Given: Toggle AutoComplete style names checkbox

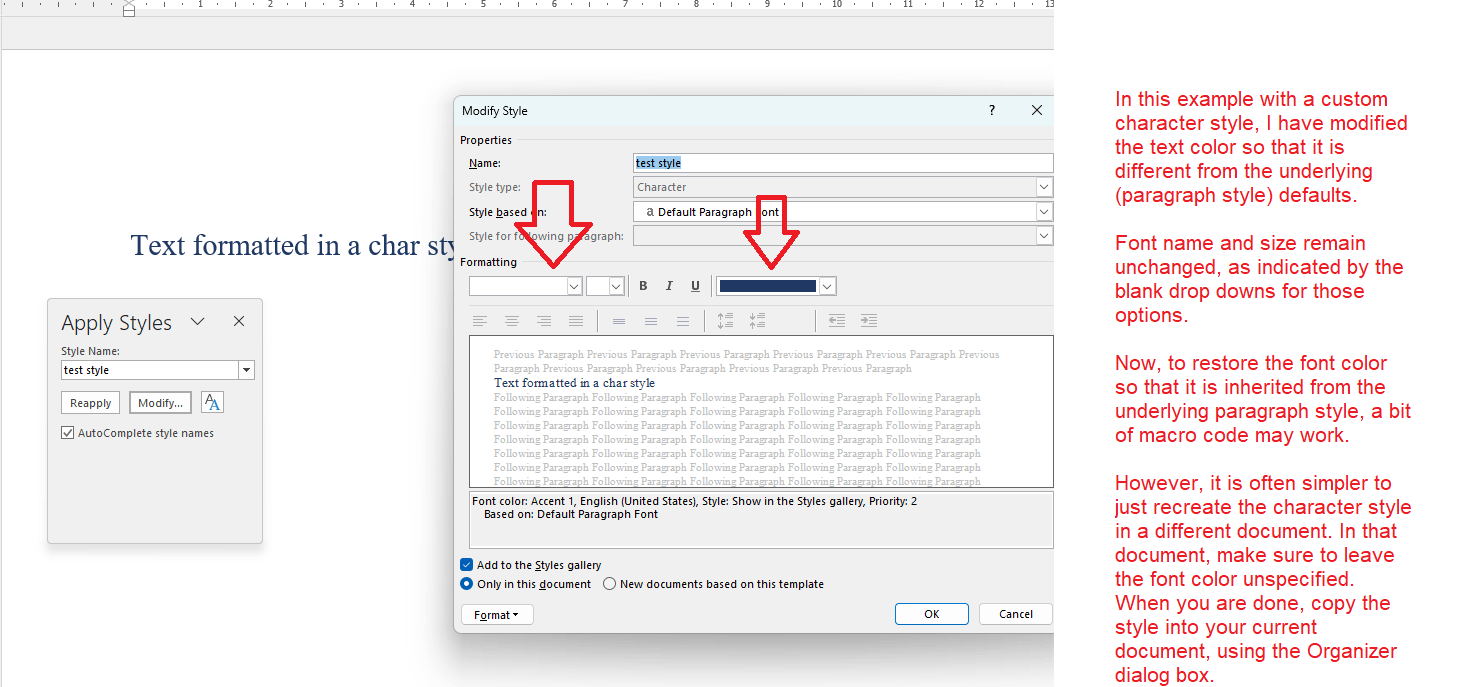Looking at the screenshot, I should [x=68, y=433].
